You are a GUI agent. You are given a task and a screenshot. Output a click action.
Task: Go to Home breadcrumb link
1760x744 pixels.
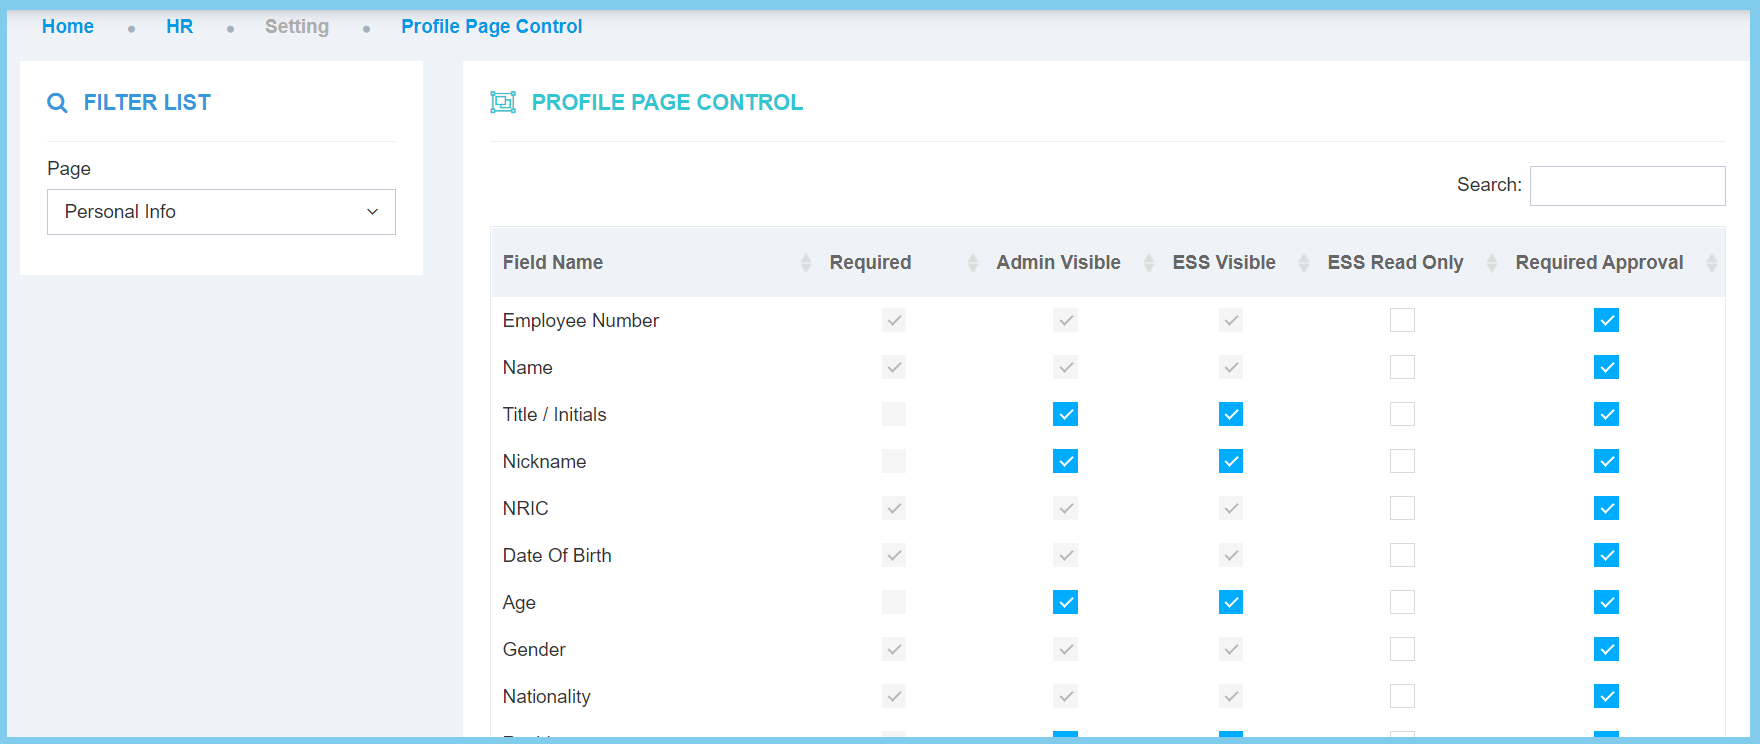[68, 27]
